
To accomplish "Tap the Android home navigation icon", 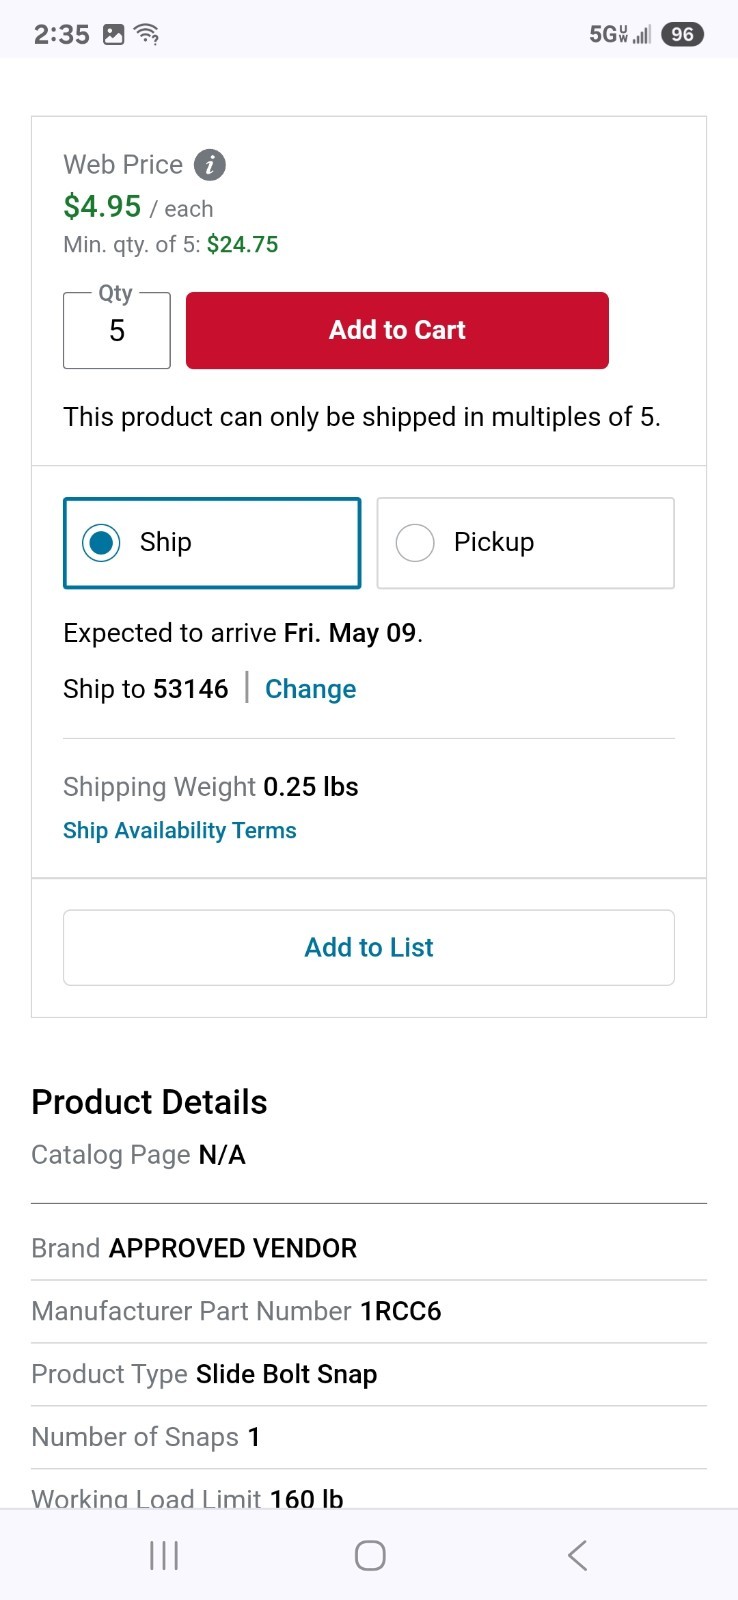I will point(370,1555).
